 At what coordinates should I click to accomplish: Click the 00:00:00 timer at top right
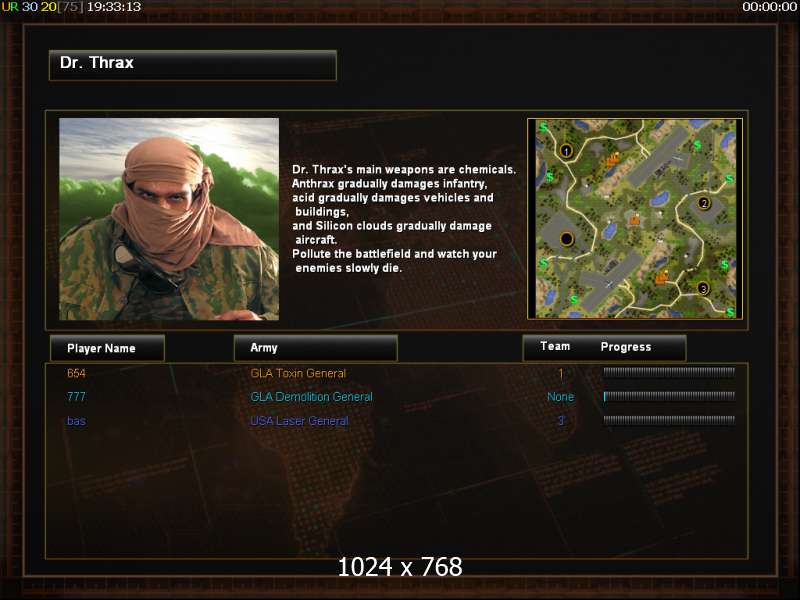click(x=769, y=7)
